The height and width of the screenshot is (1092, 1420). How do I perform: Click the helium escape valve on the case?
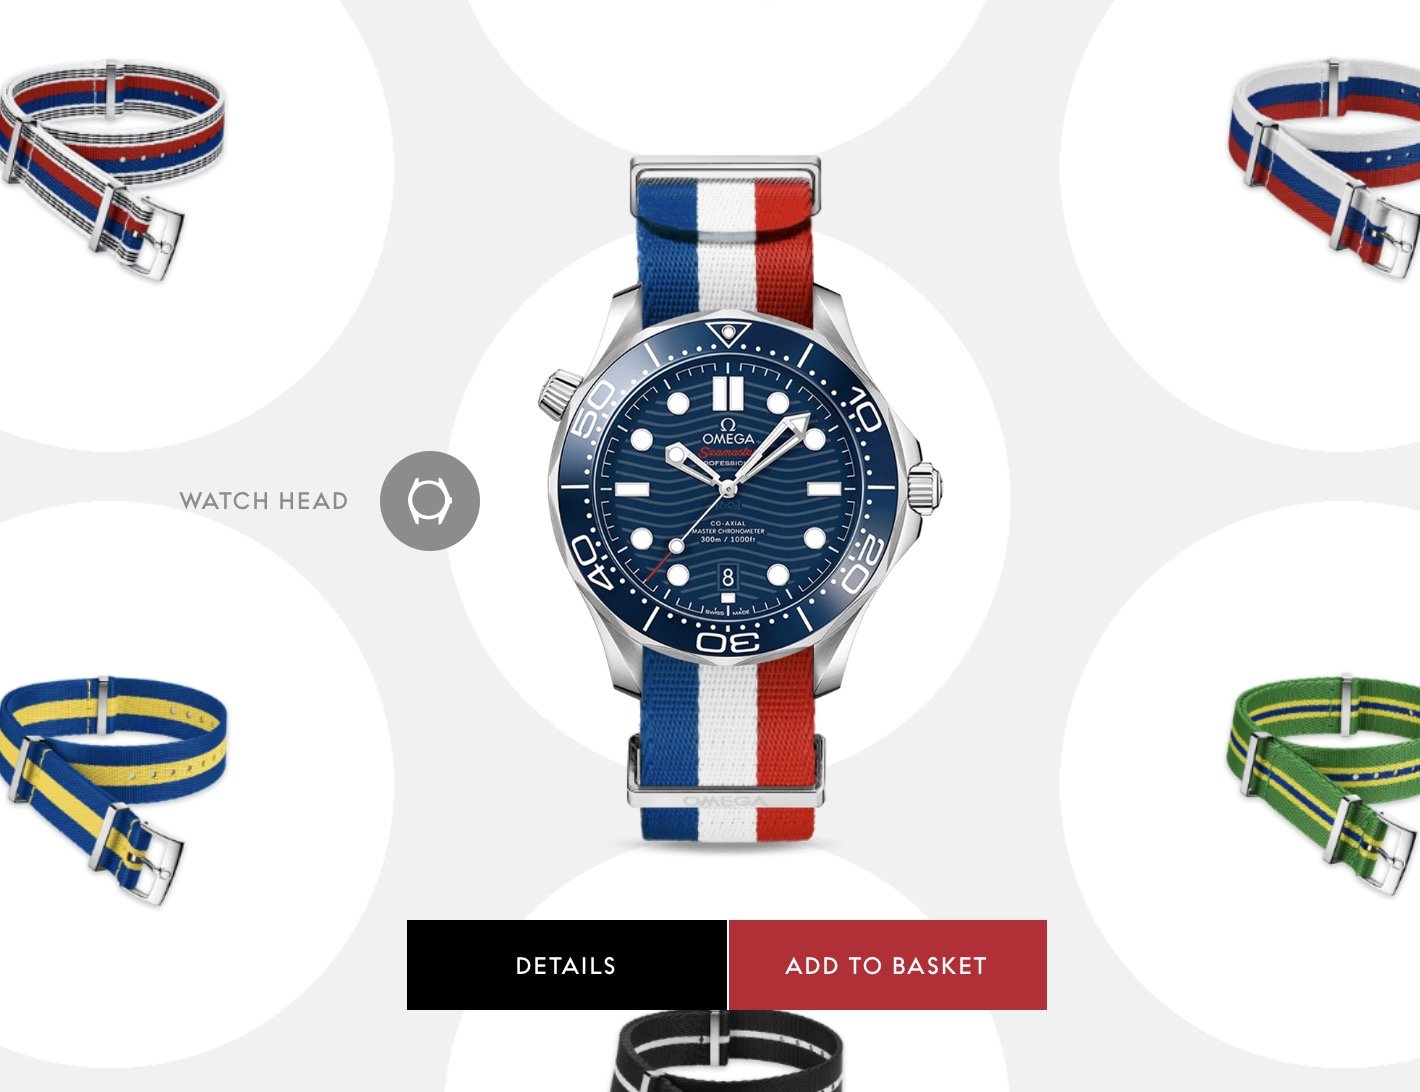560,392
